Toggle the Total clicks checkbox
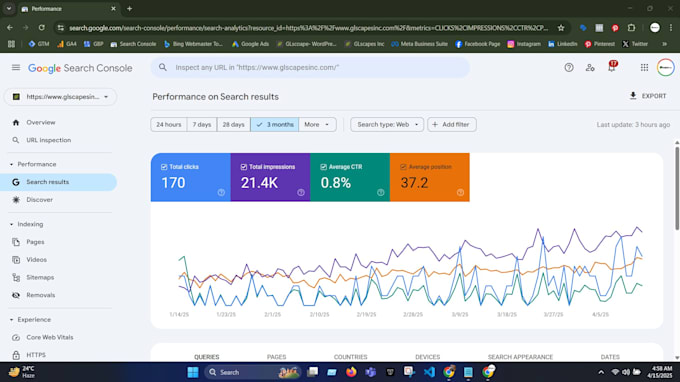The width and height of the screenshot is (680, 382). click(164, 167)
